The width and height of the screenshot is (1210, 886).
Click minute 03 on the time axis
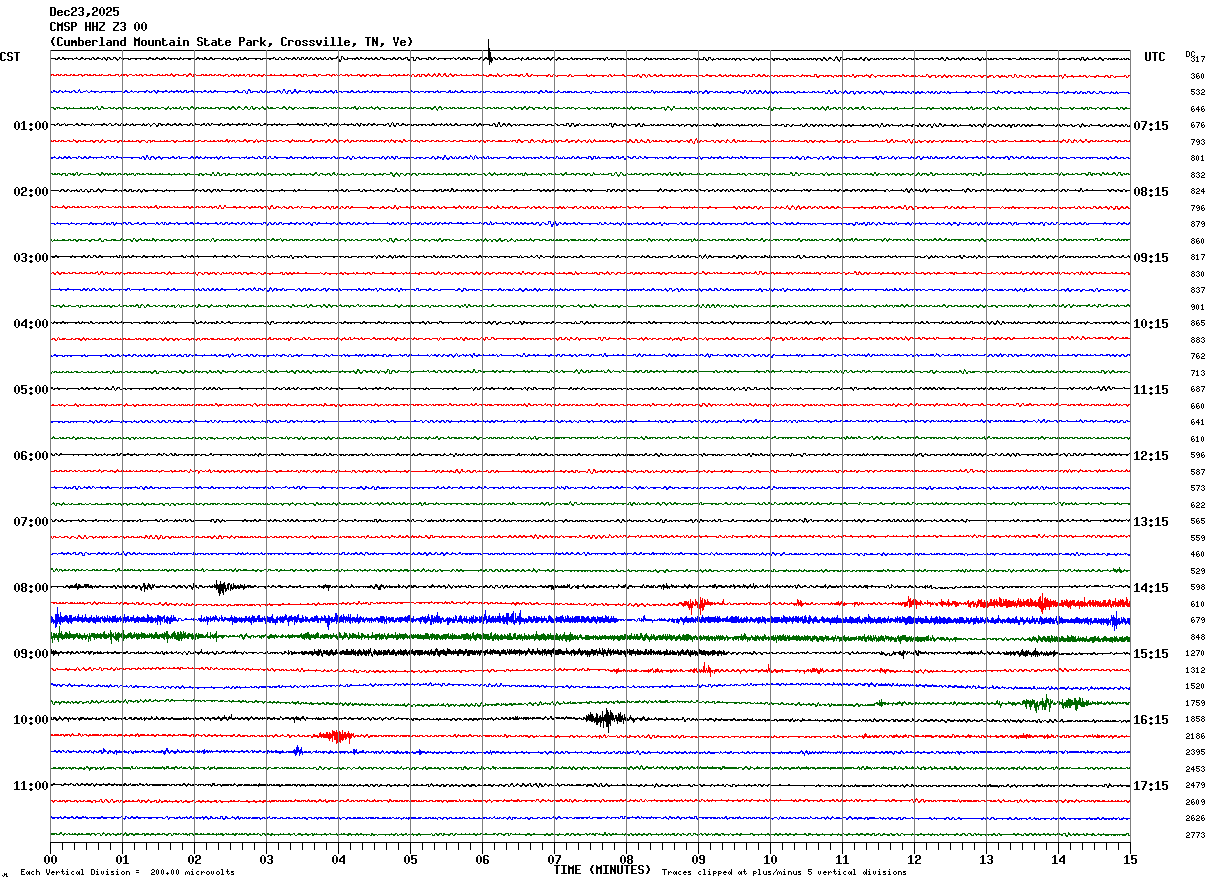click(x=266, y=859)
